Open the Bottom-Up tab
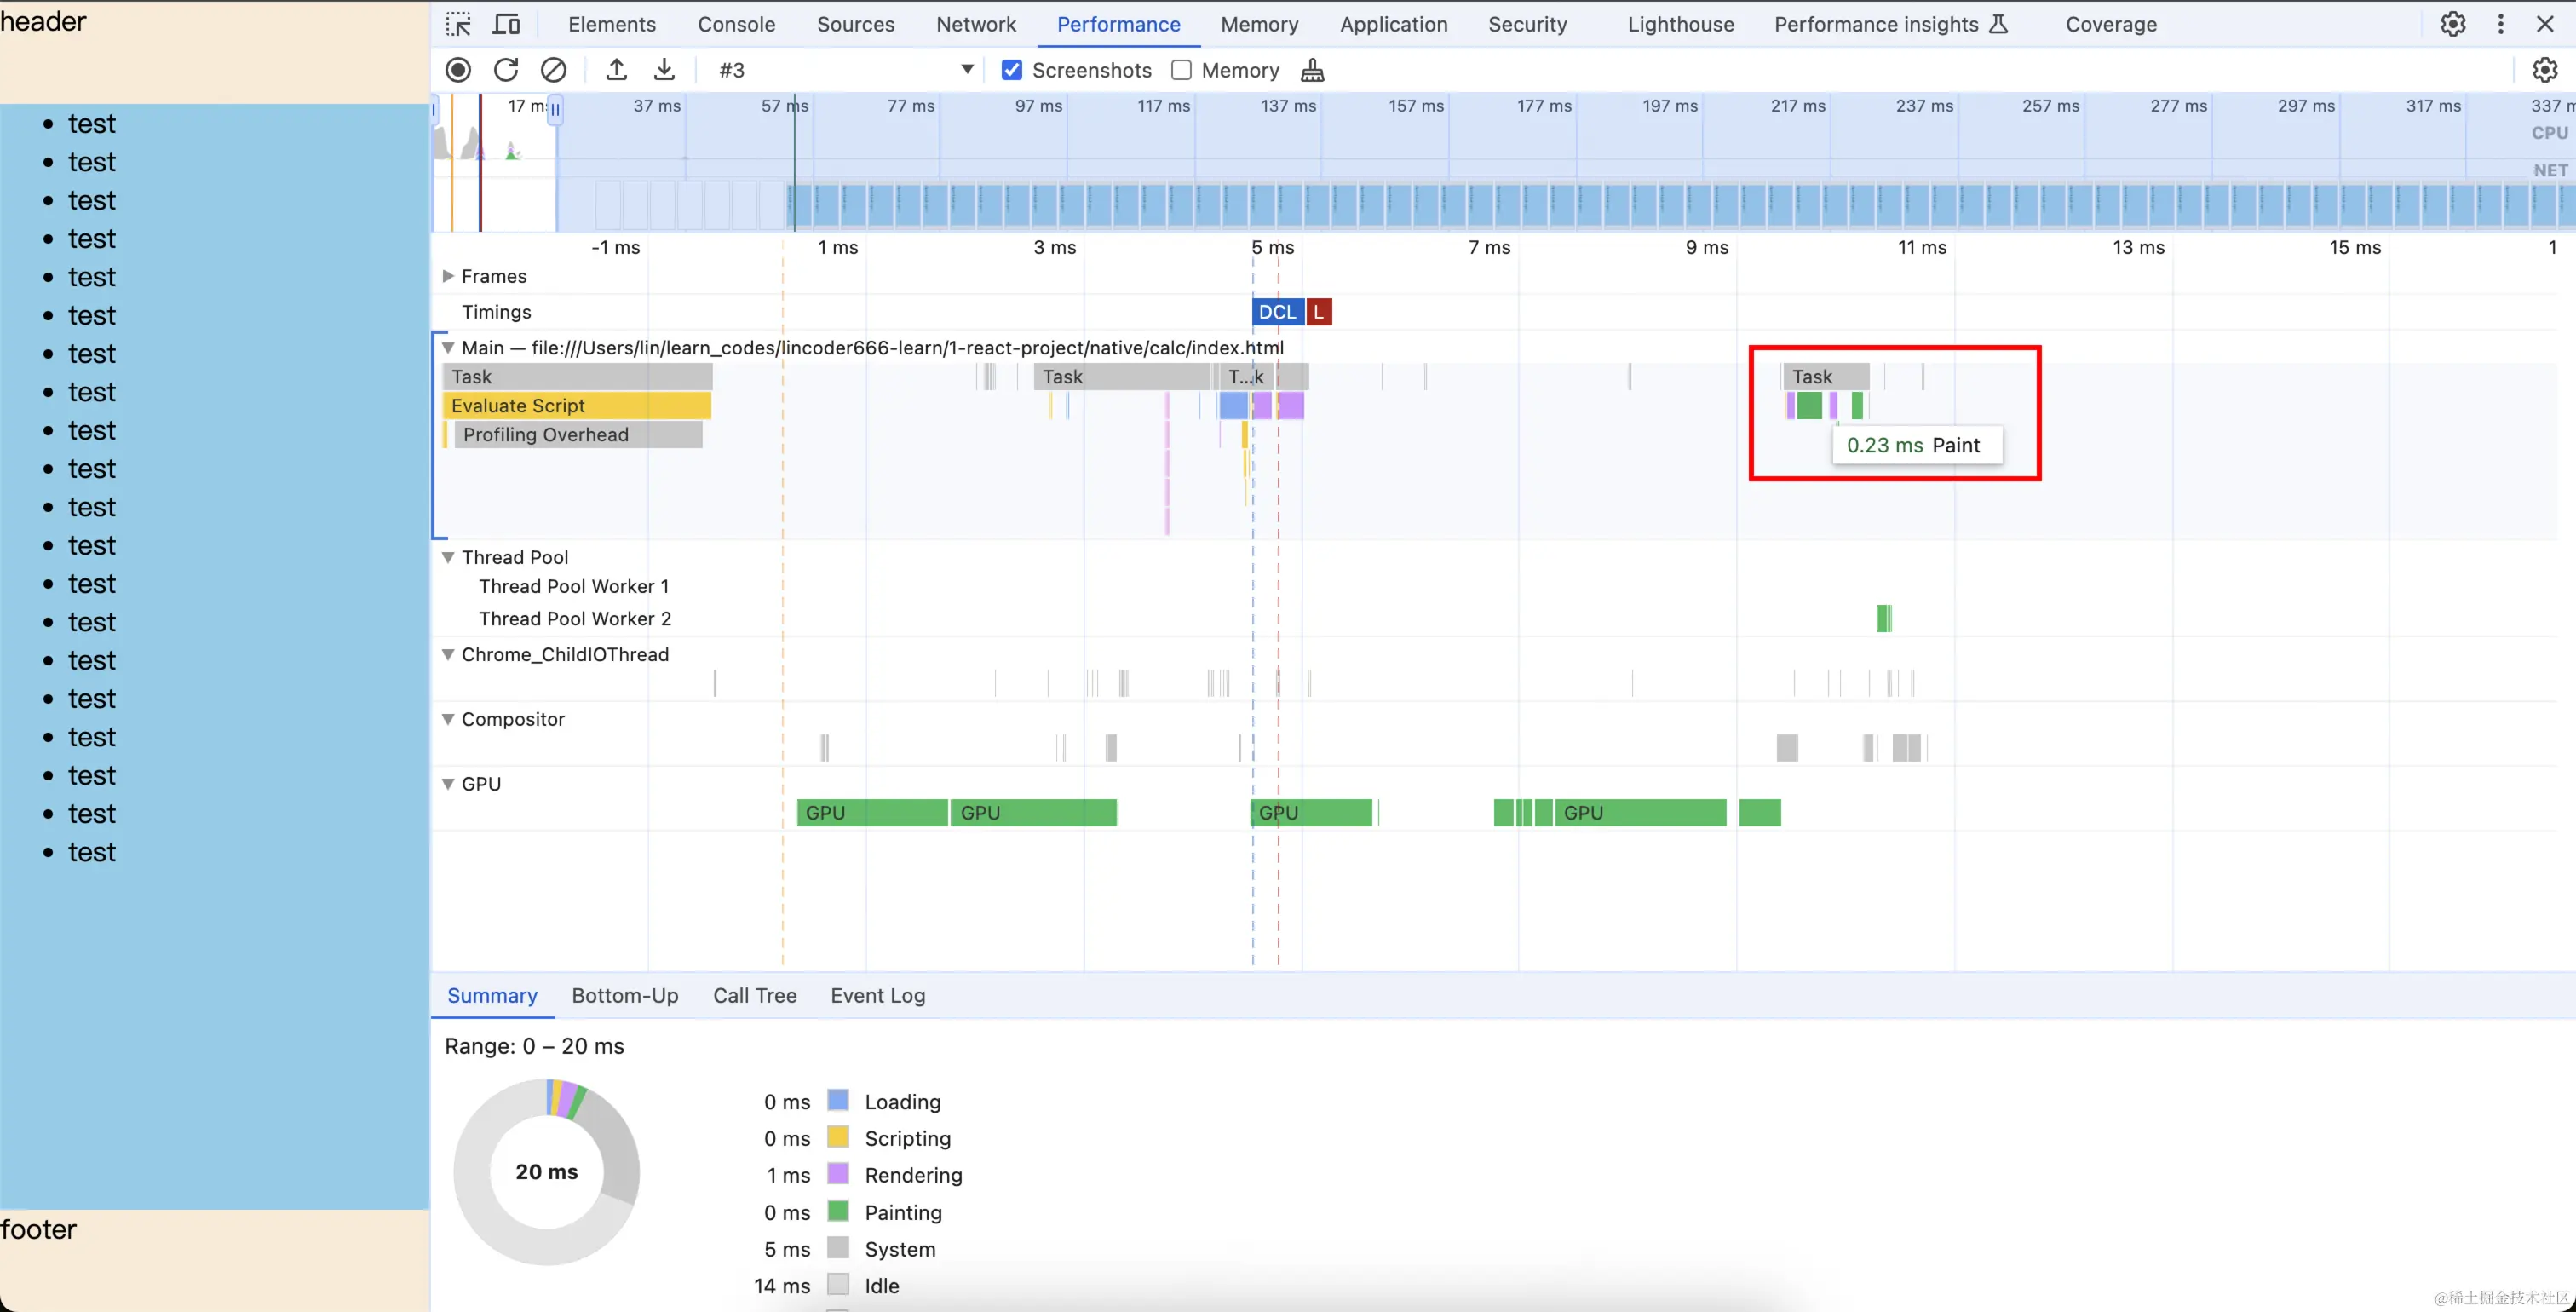This screenshot has height=1312, width=2576. (x=624, y=996)
